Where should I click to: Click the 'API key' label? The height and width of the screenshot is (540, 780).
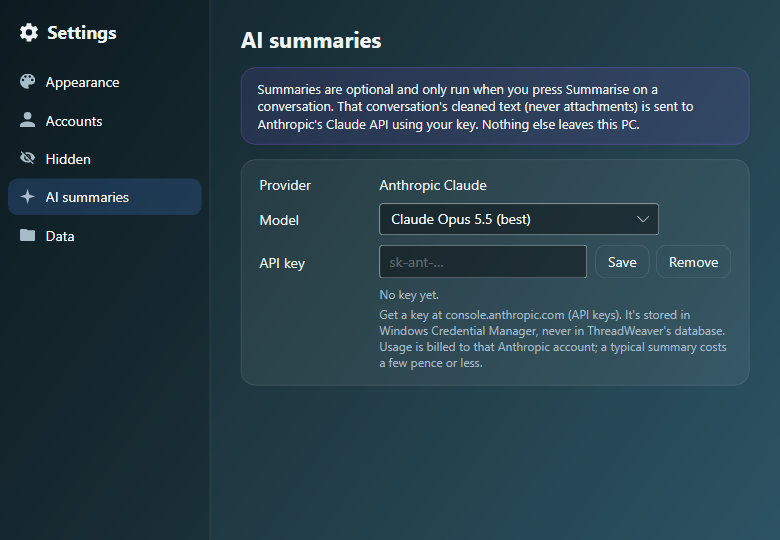[x=282, y=264]
